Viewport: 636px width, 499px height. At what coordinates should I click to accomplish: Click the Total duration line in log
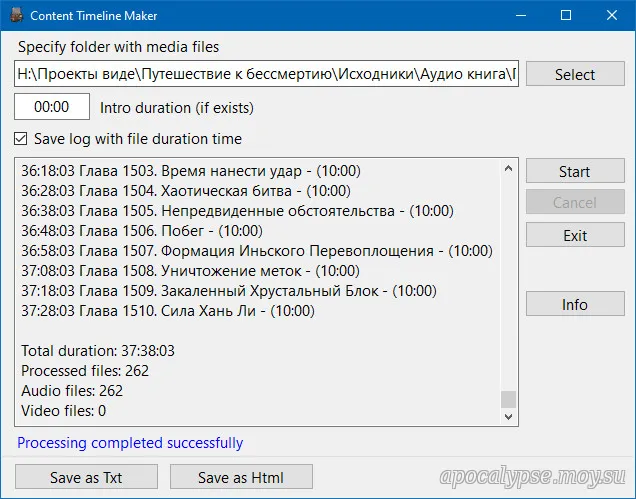(x=98, y=351)
